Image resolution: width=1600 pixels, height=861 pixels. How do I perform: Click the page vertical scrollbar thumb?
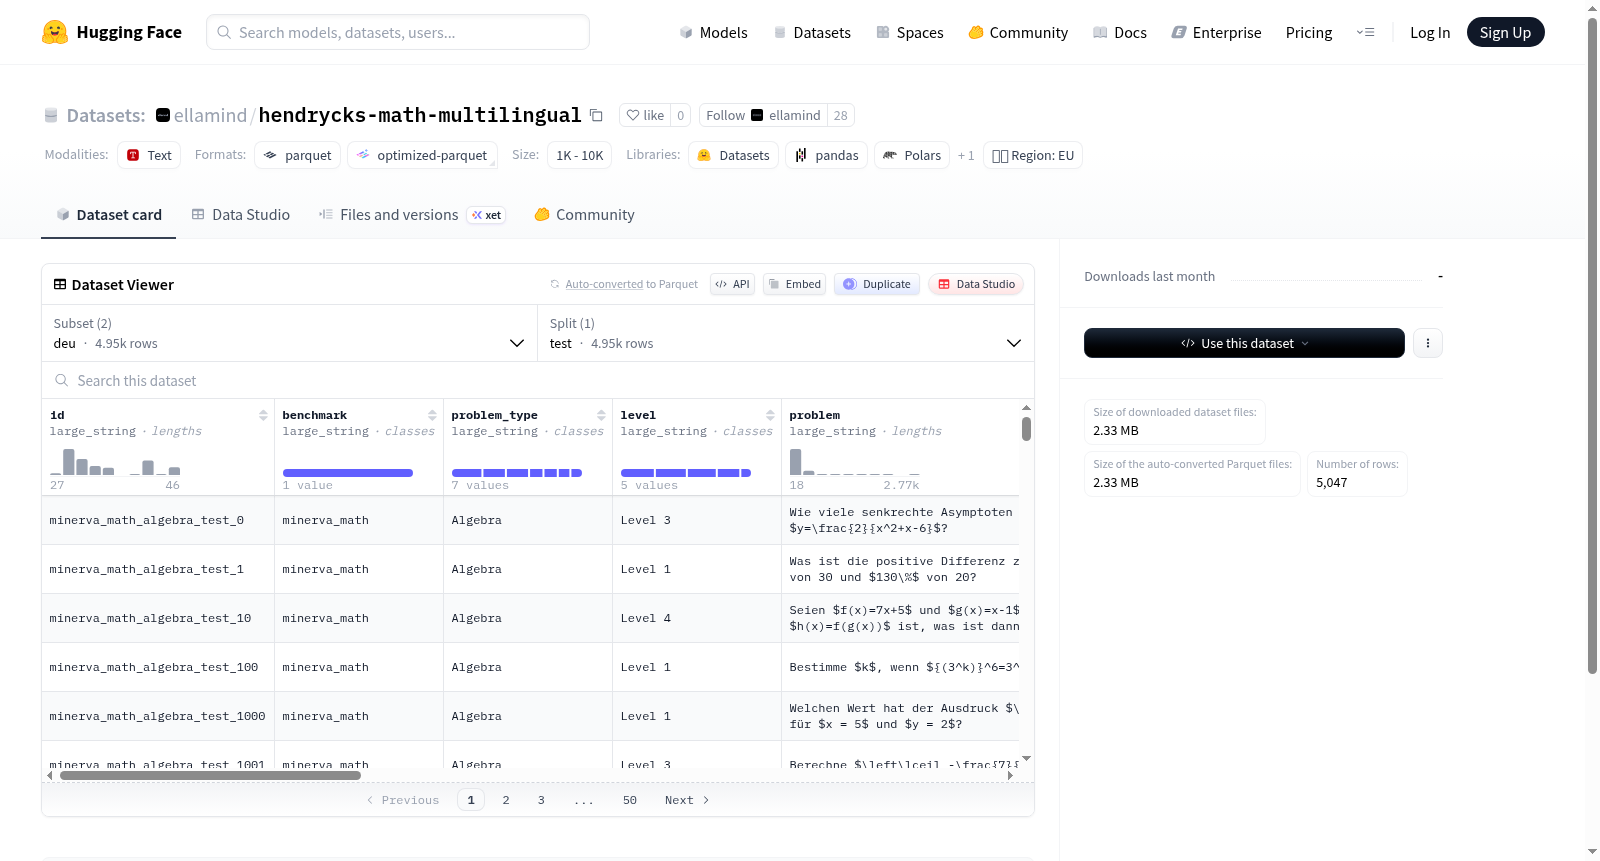click(x=1593, y=345)
